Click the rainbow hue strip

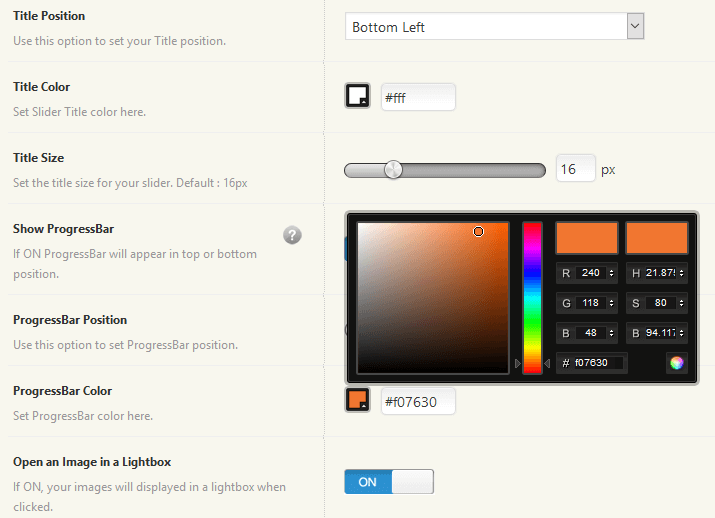pyautogui.click(x=532, y=297)
